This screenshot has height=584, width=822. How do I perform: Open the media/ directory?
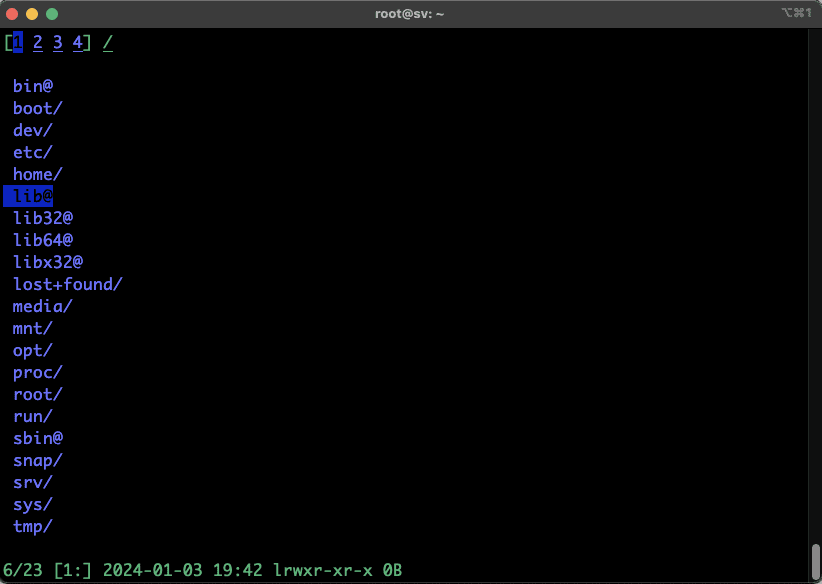point(43,306)
